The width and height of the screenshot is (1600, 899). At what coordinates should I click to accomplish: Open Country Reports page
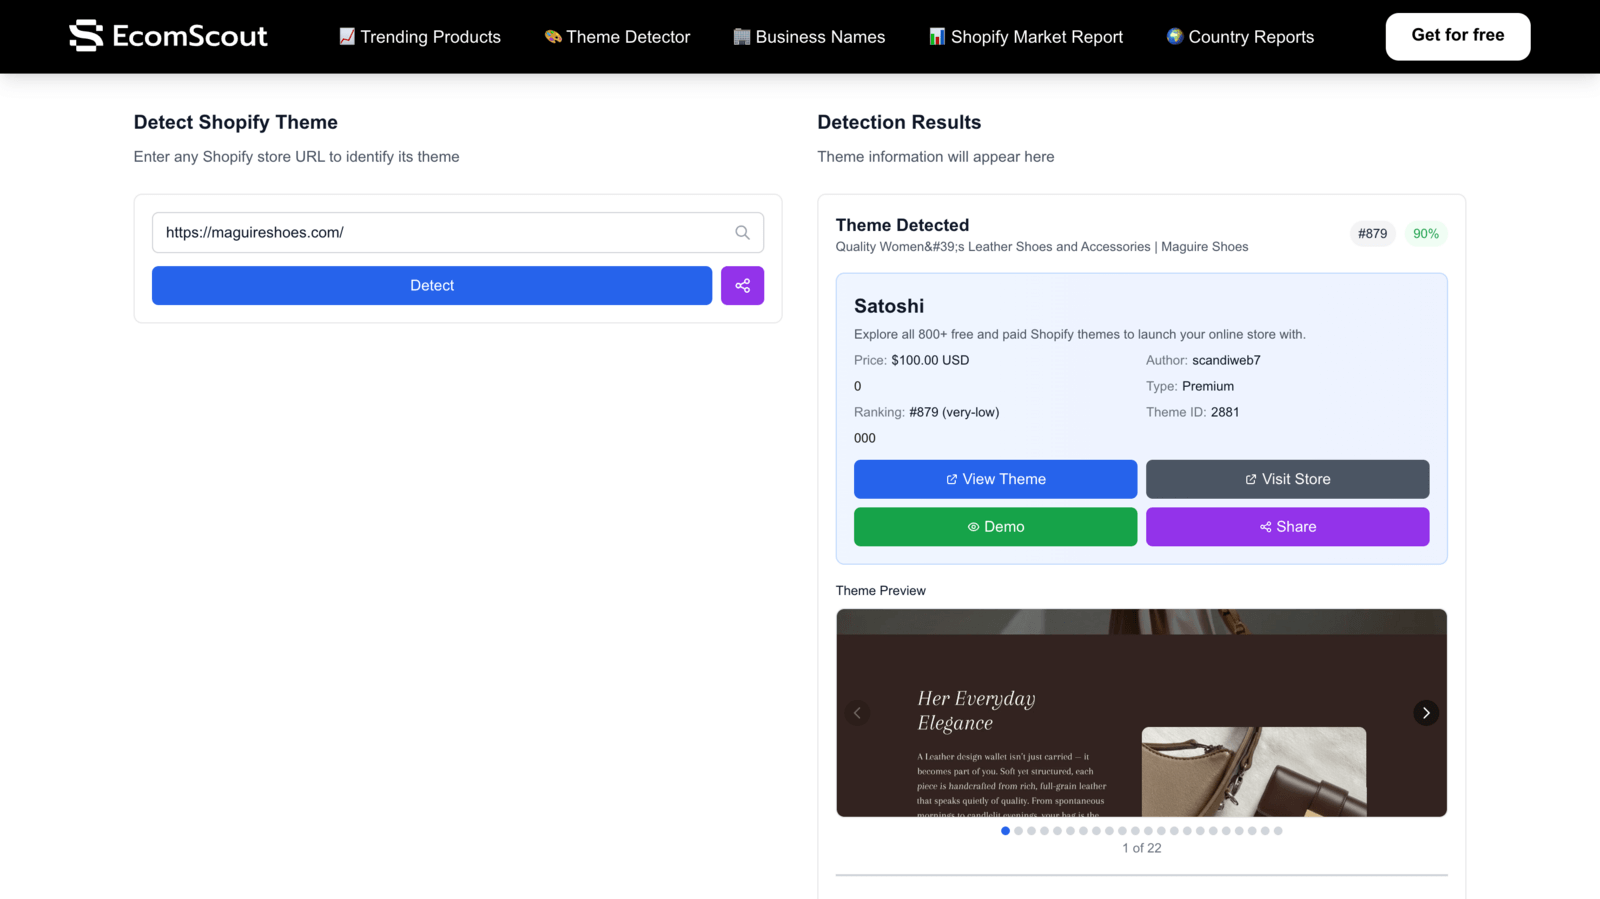pyautogui.click(x=1240, y=37)
